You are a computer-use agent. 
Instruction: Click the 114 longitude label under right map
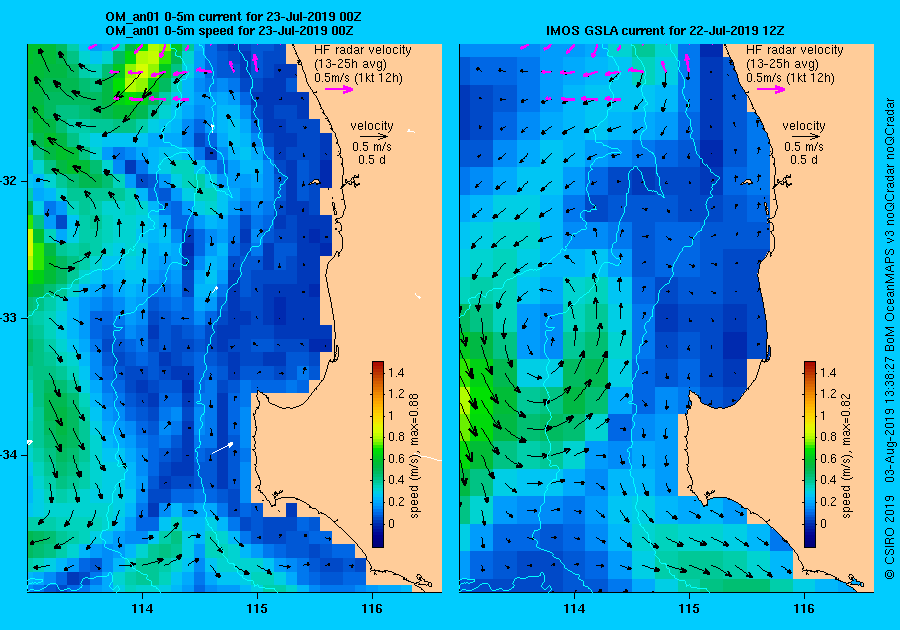pyautogui.click(x=575, y=609)
